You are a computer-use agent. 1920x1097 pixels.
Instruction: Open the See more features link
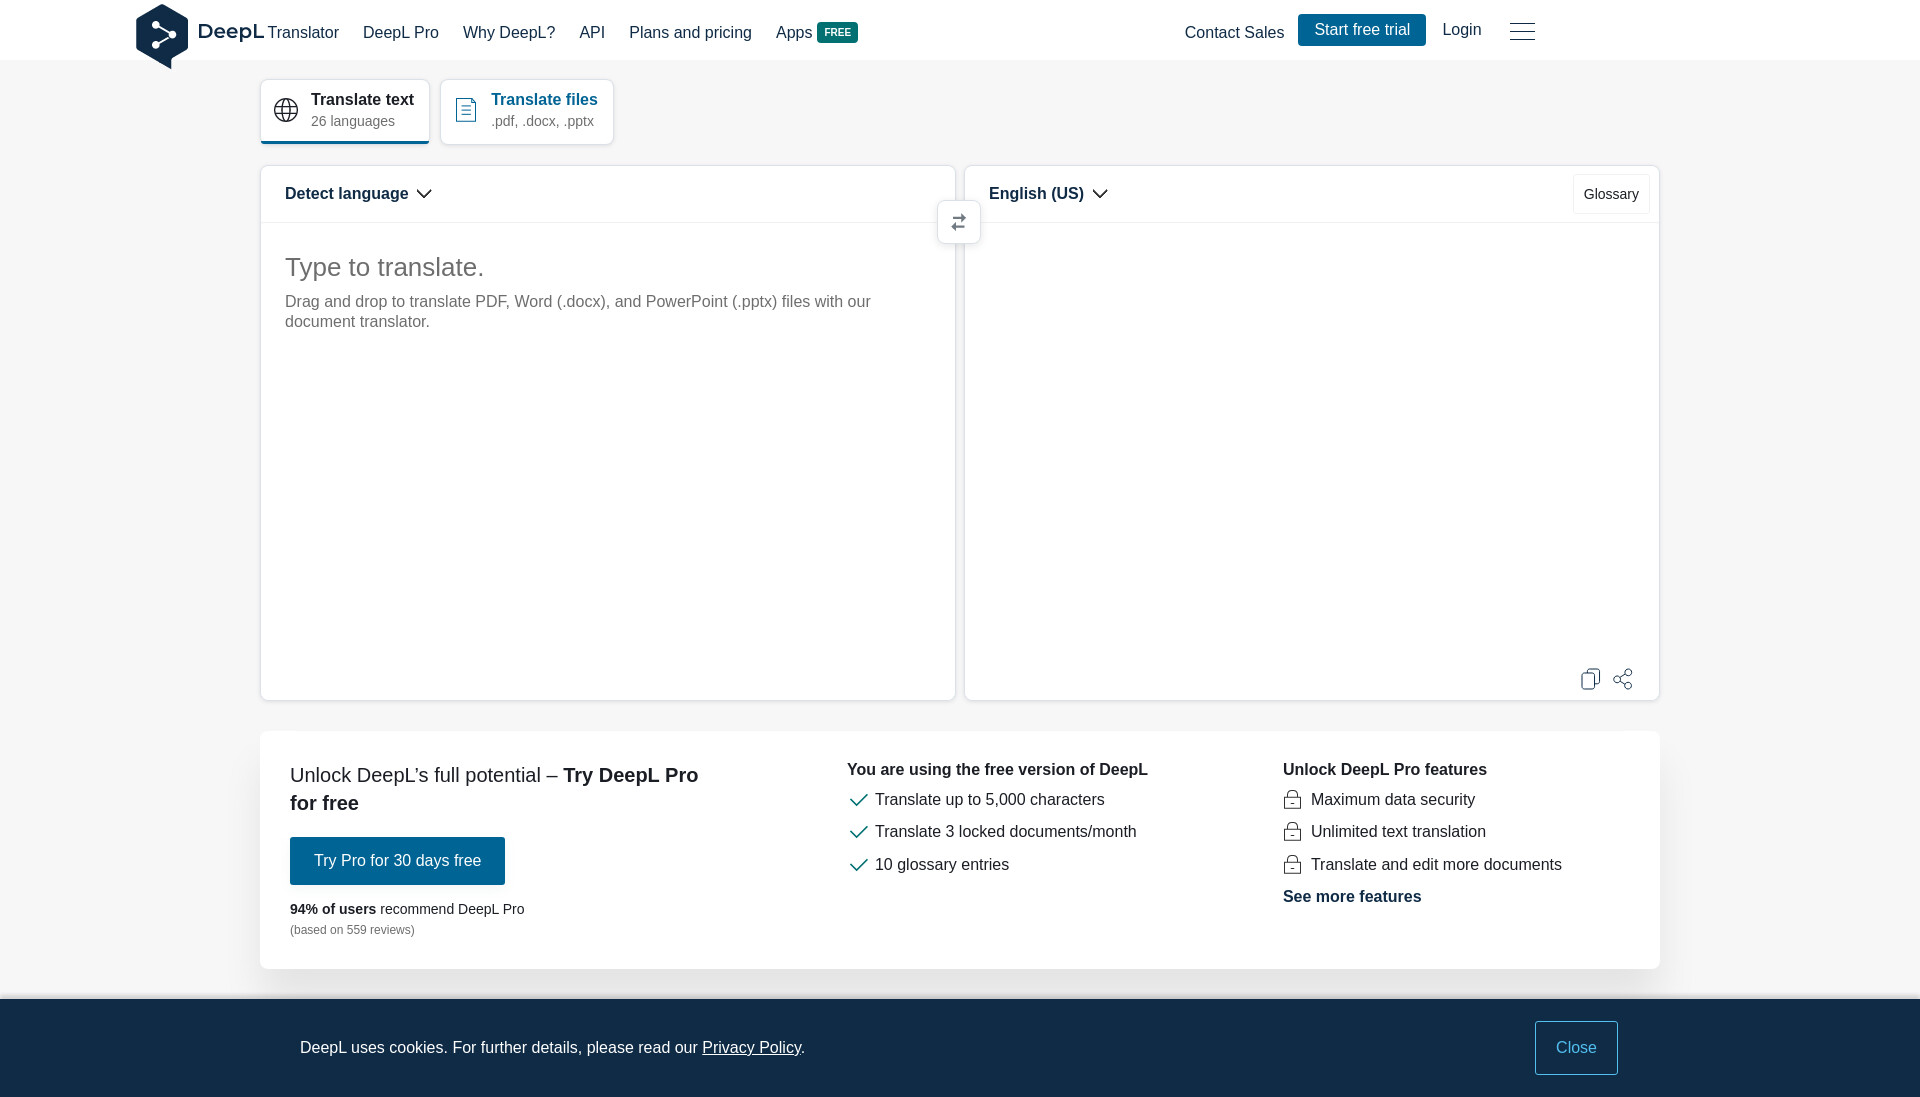[1352, 897]
